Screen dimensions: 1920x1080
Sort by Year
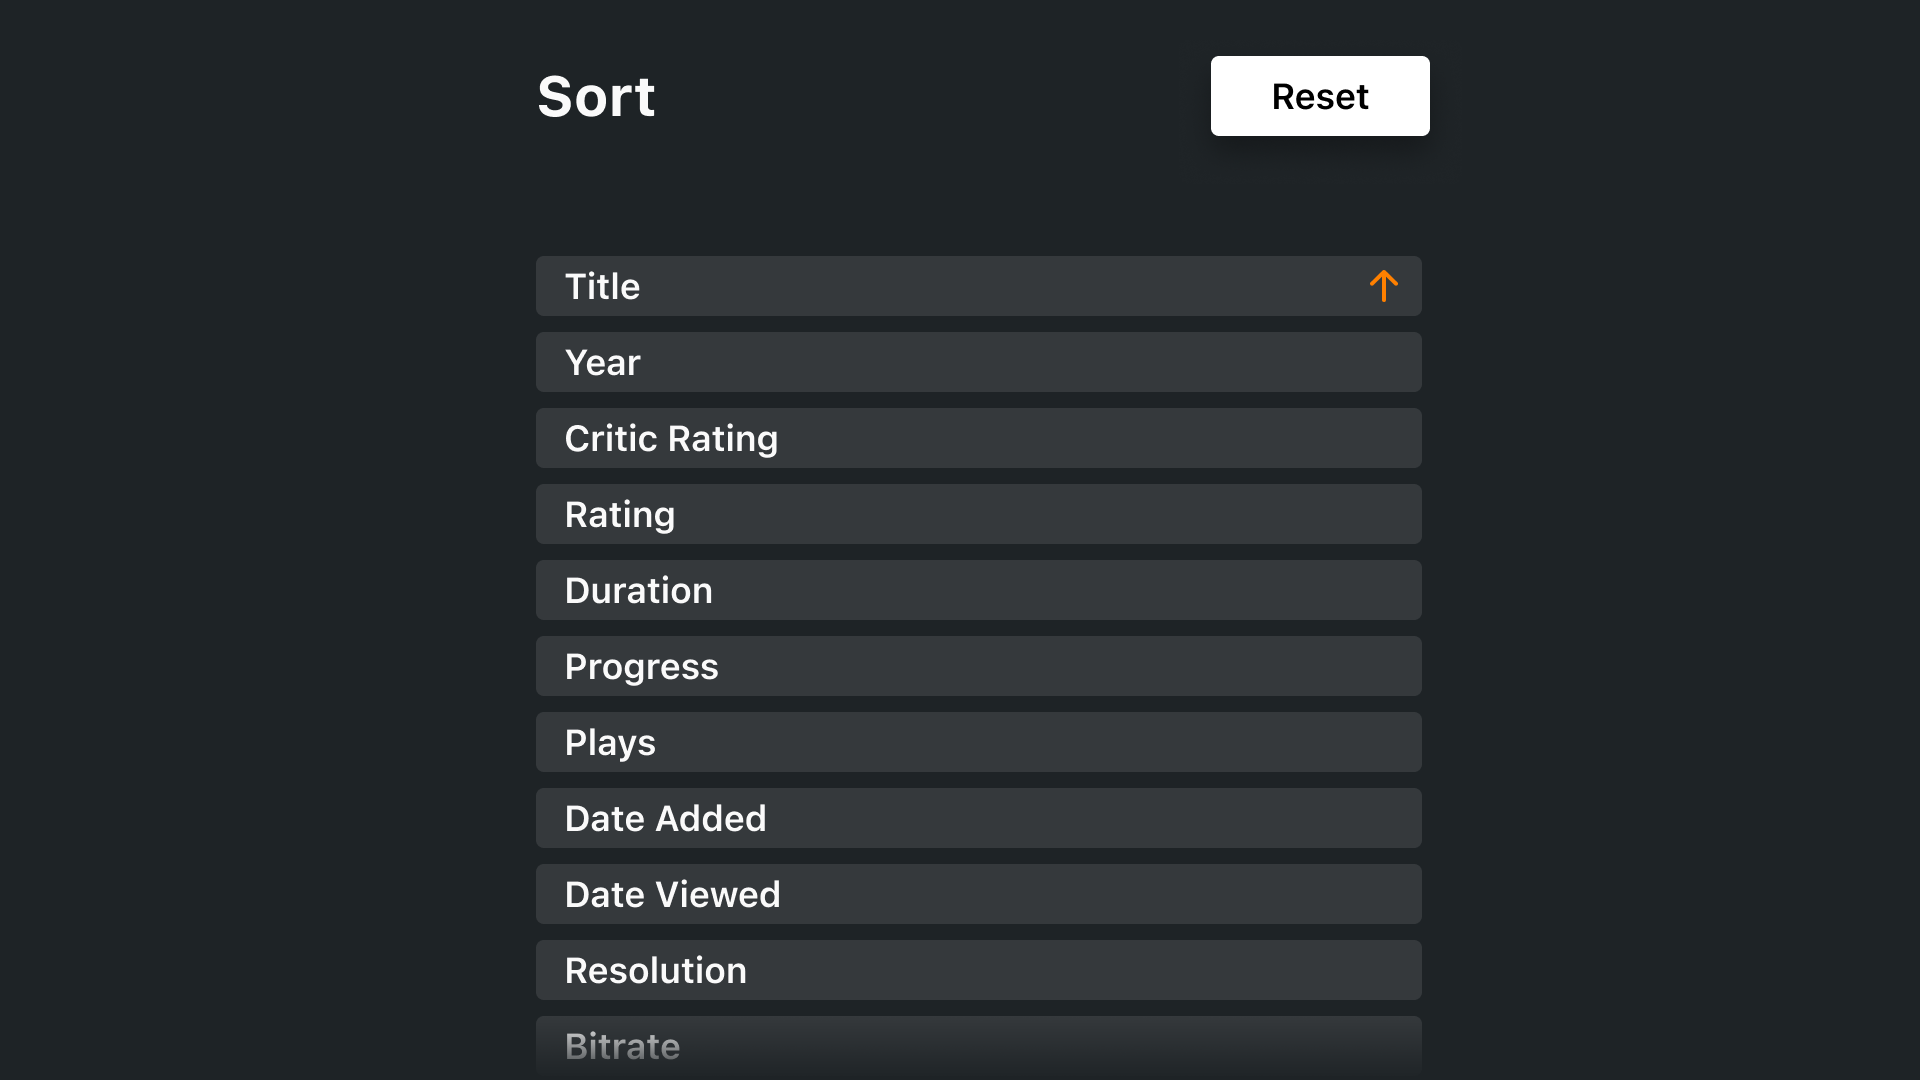point(978,362)
